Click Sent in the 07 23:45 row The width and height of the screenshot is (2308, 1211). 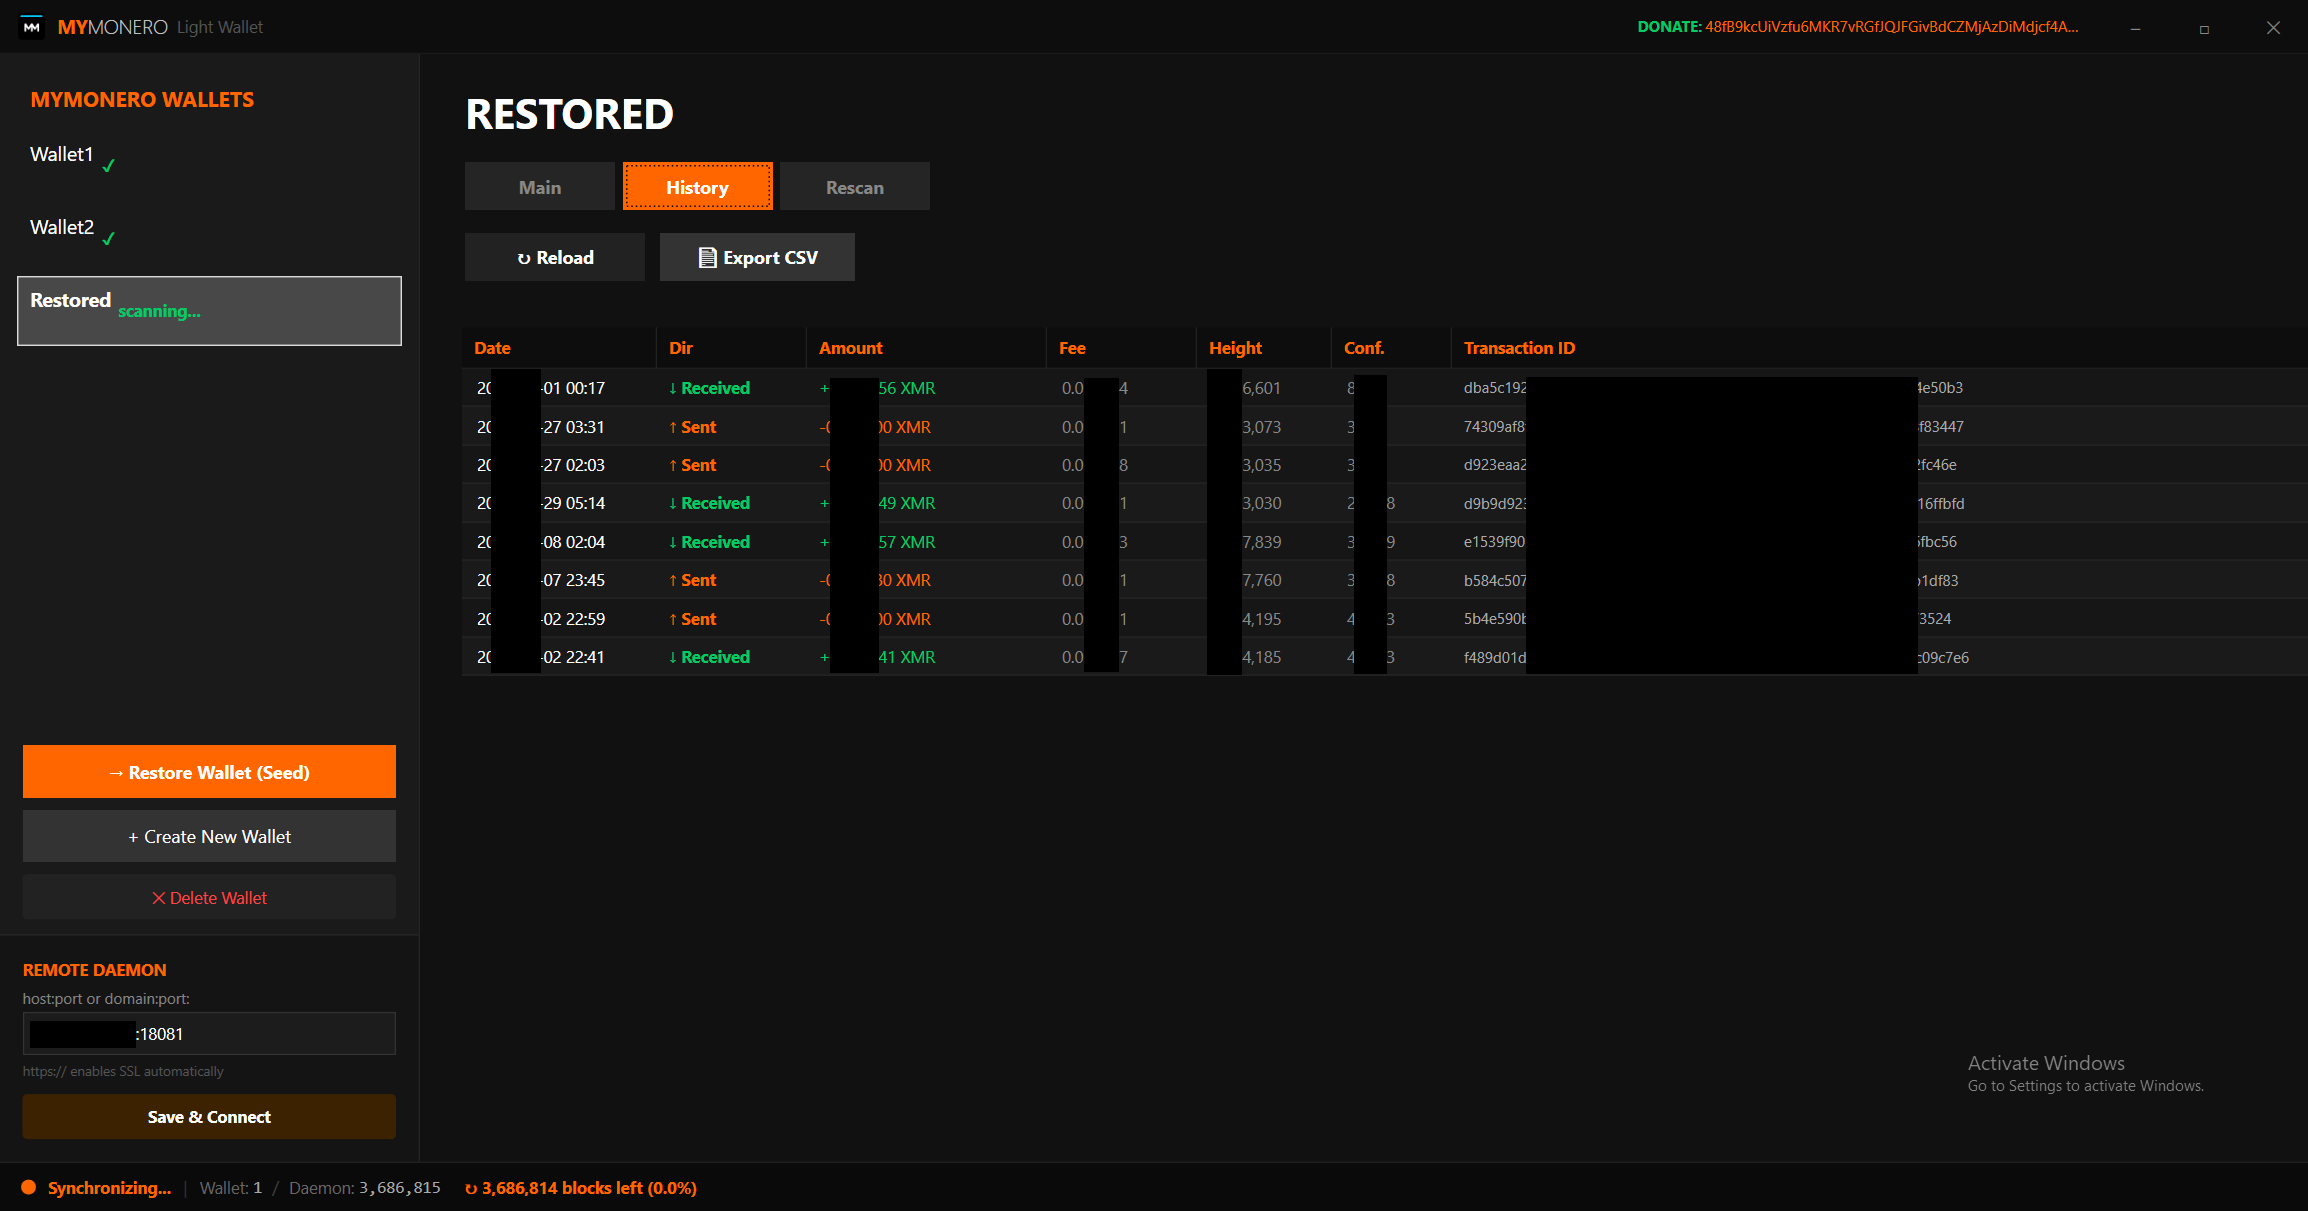pyautogui.click(x=692, y=580)
